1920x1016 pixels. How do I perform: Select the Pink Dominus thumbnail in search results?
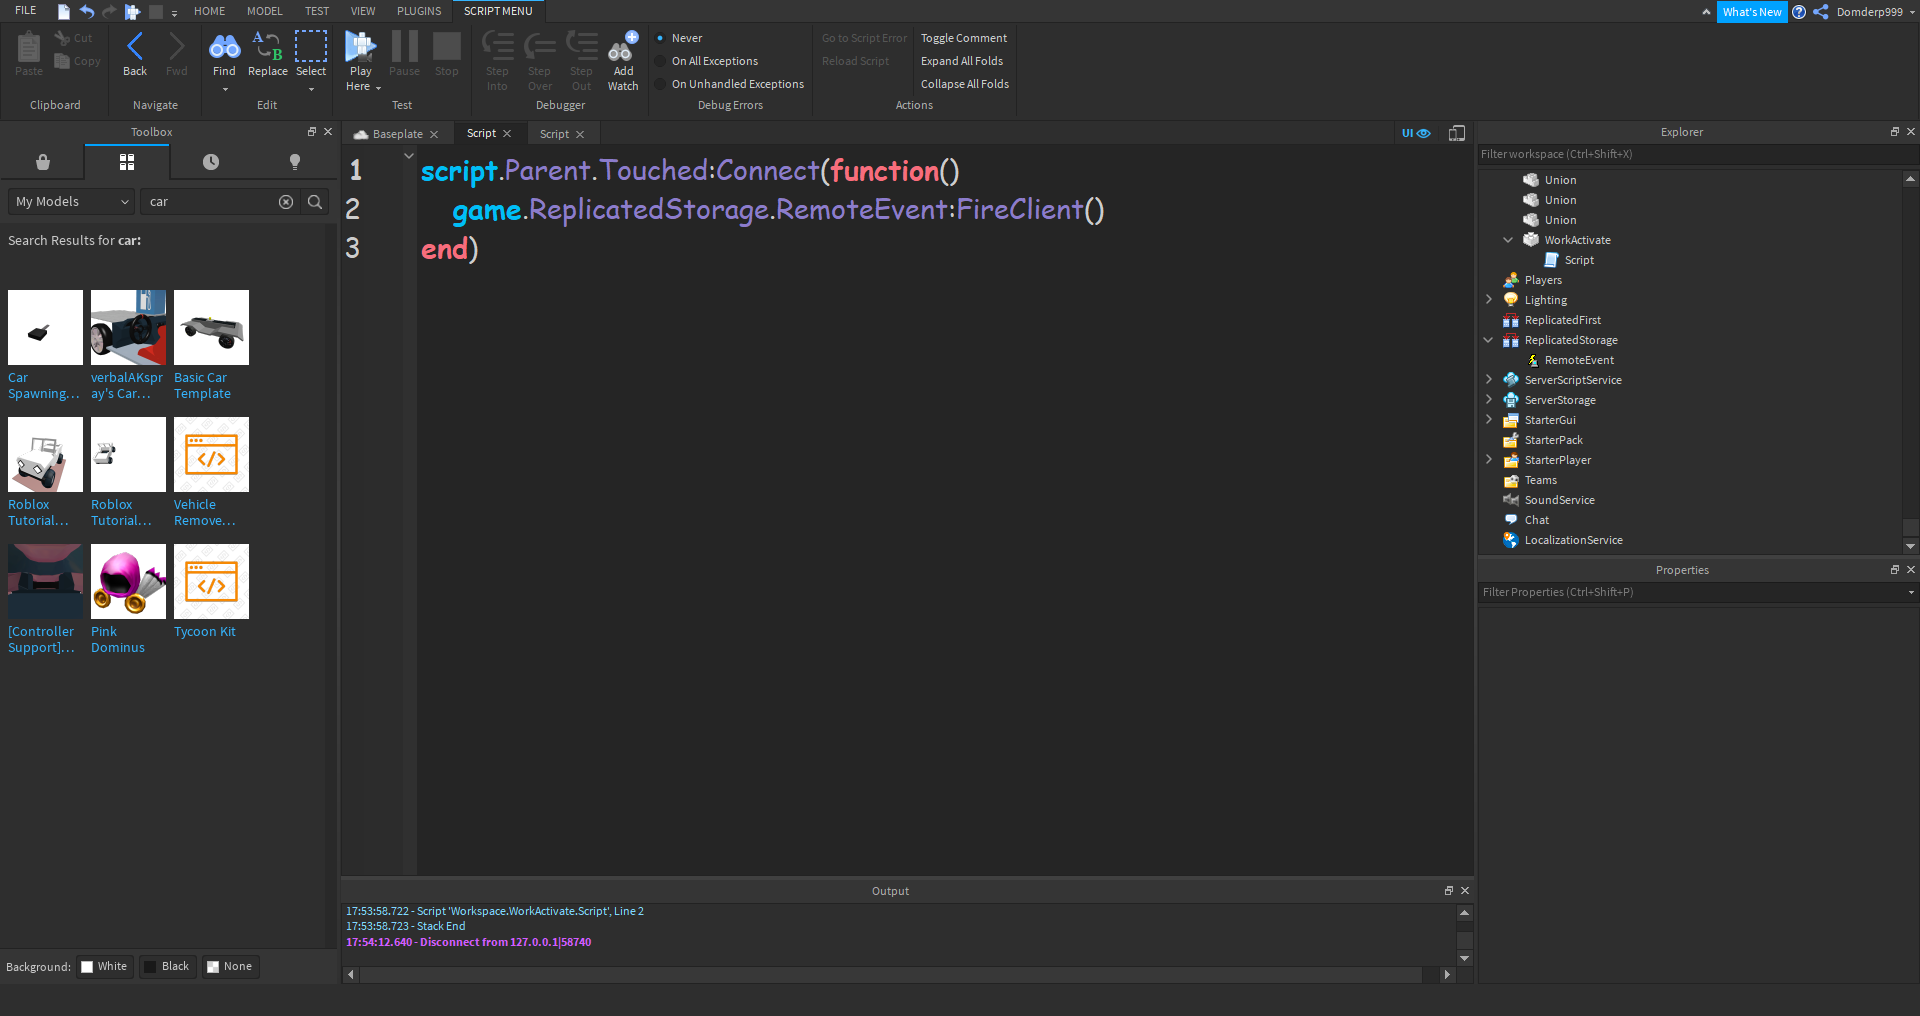(128, 580)
